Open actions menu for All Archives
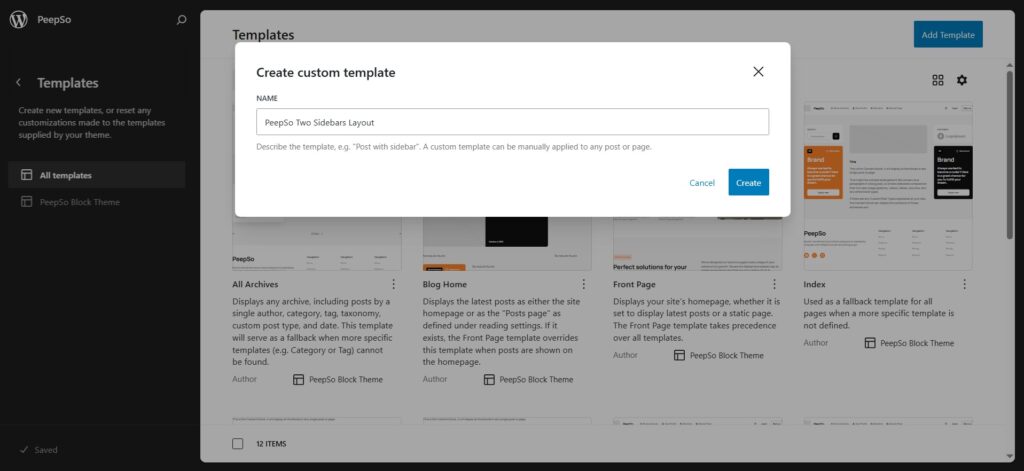This screenshot has height=471, width=1024. [x=393, y=284]
